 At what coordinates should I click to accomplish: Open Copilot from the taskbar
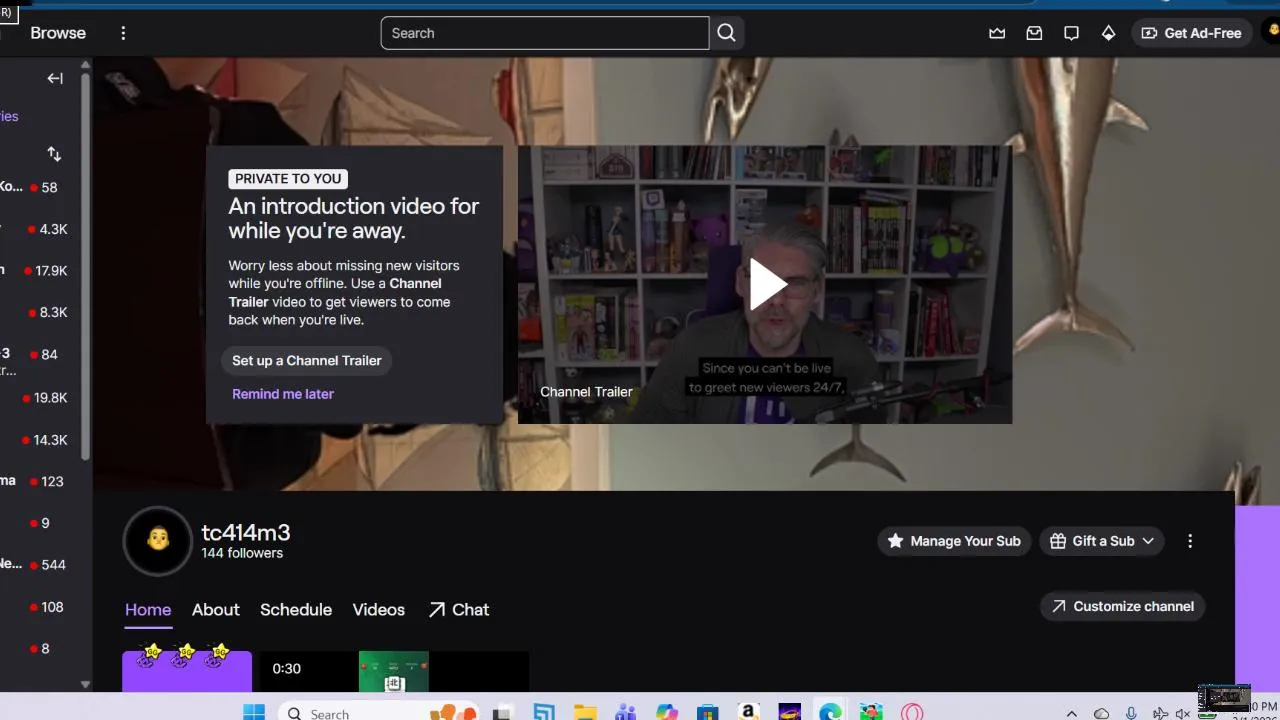click(x=667, y=713)
